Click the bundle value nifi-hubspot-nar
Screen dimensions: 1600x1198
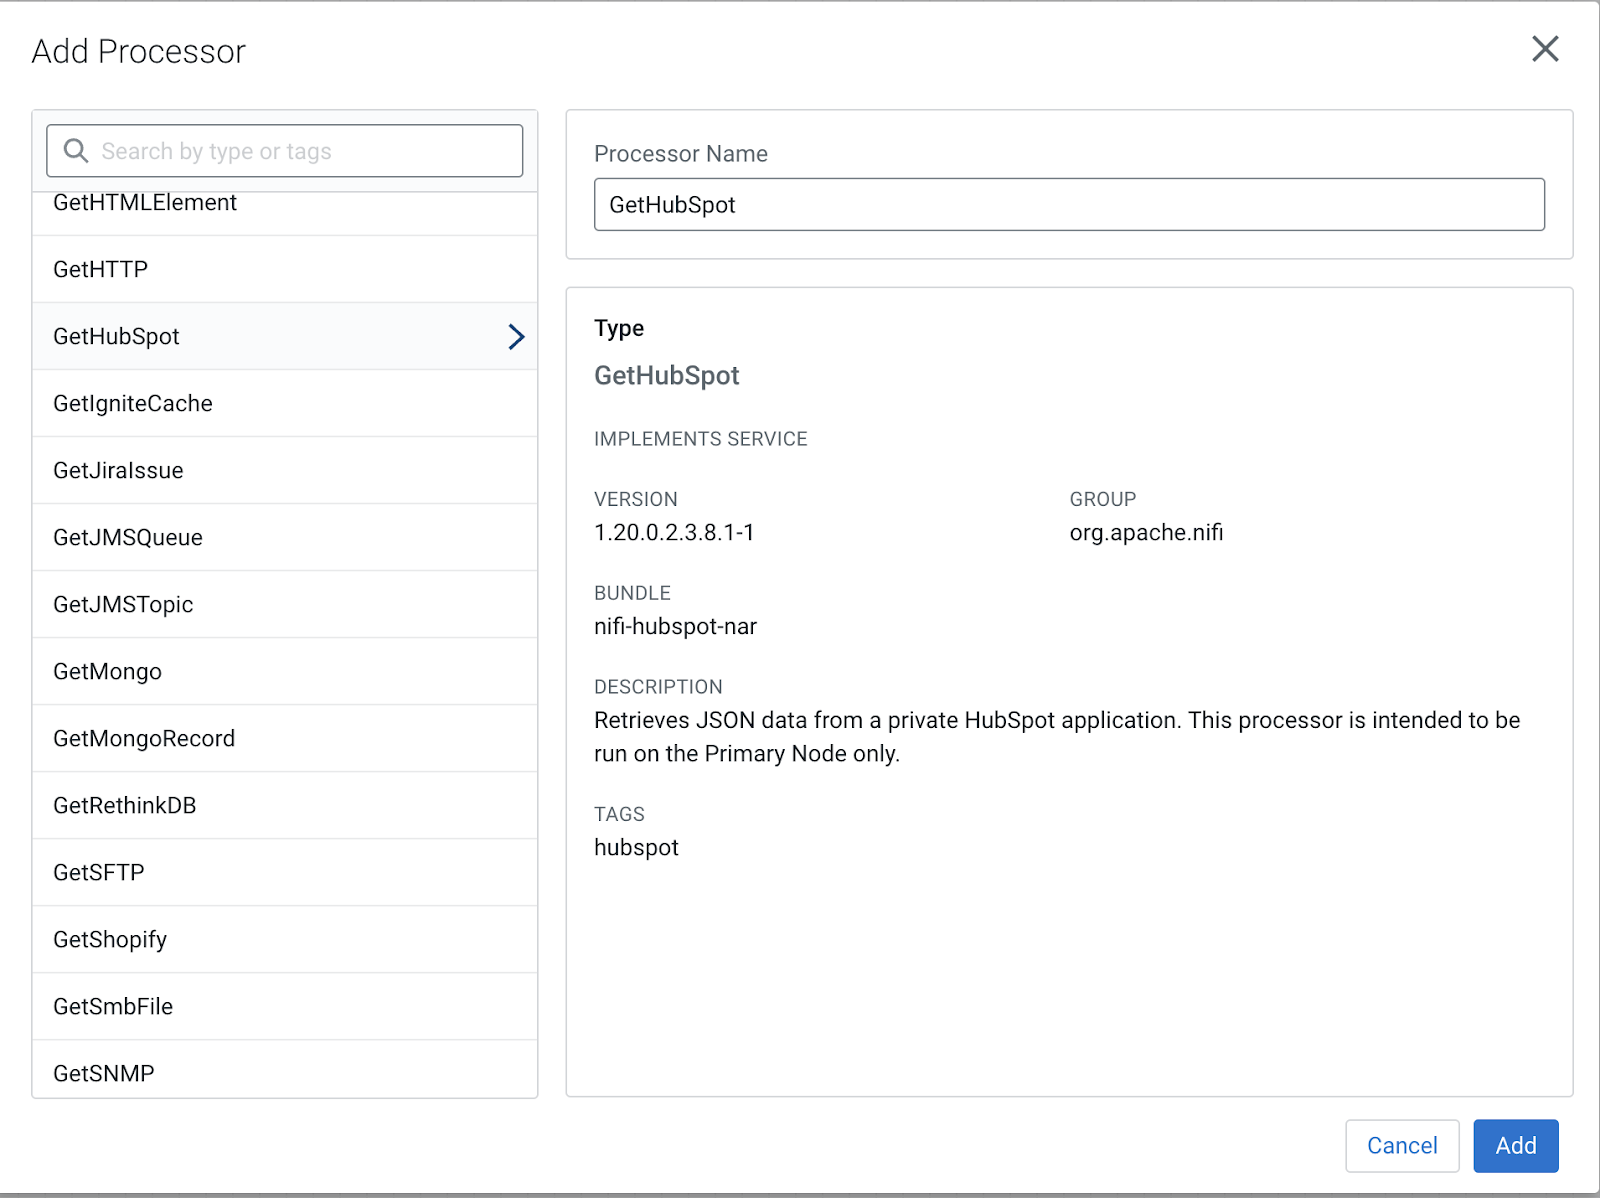(x=675, y=627)
